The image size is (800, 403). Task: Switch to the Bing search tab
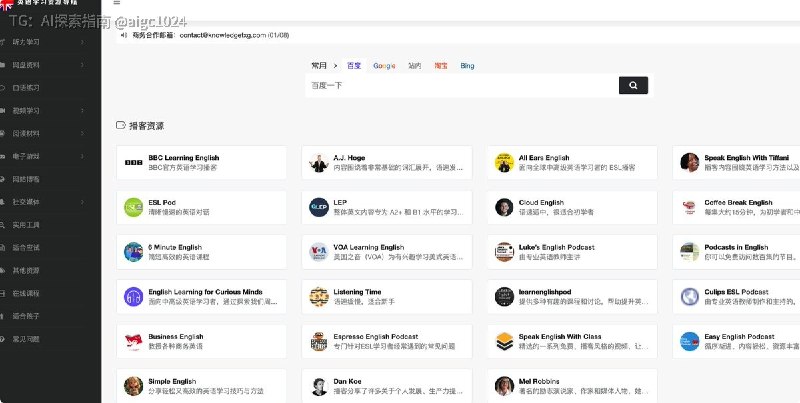point(467,65)
